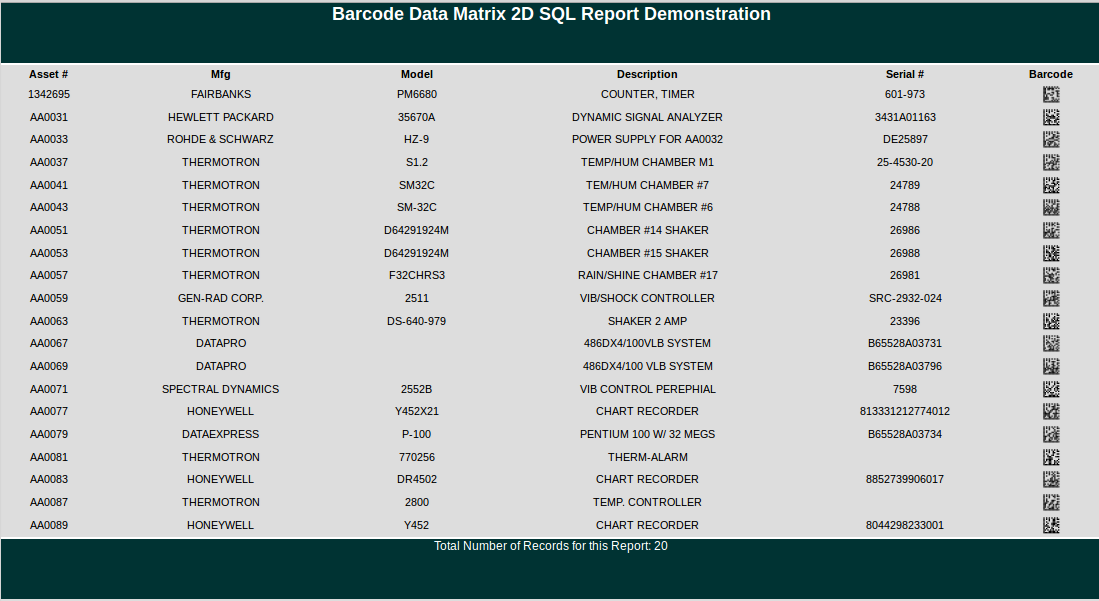Click the barcode icon for SHAKER 2 AMP
The image size is (1099, 601).
1051,321
